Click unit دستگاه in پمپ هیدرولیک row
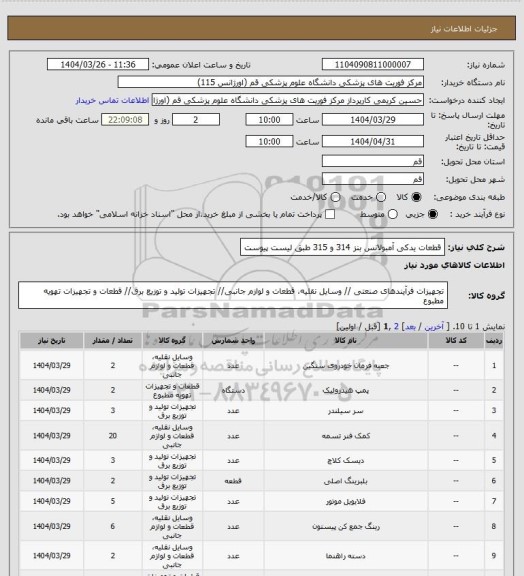Viewport: 524px width, 576px height. click(x=233, y=390)
